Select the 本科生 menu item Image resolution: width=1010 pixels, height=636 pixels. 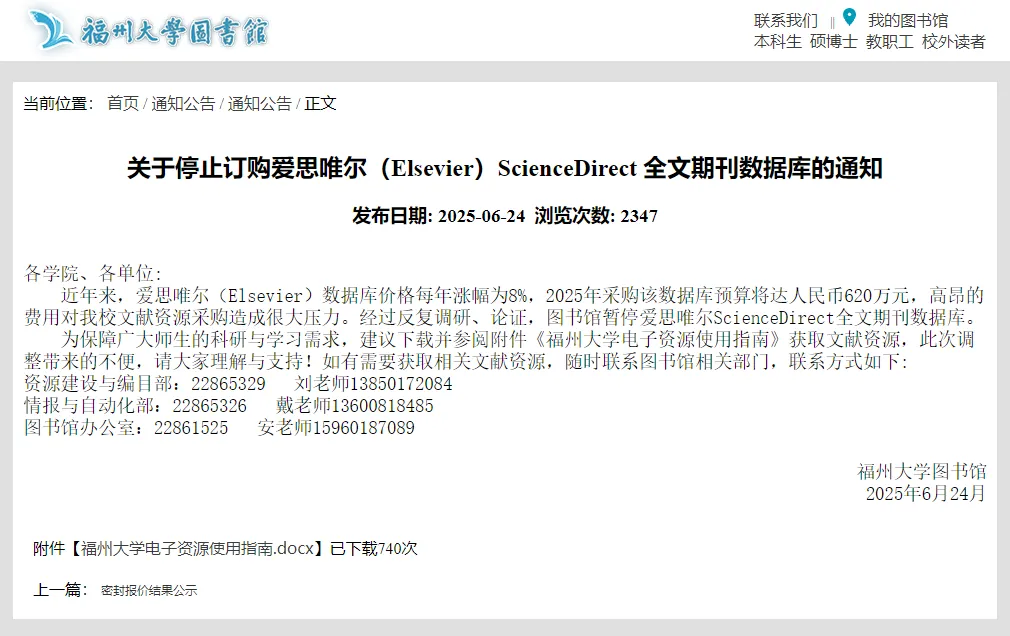[x=777, y=42]
